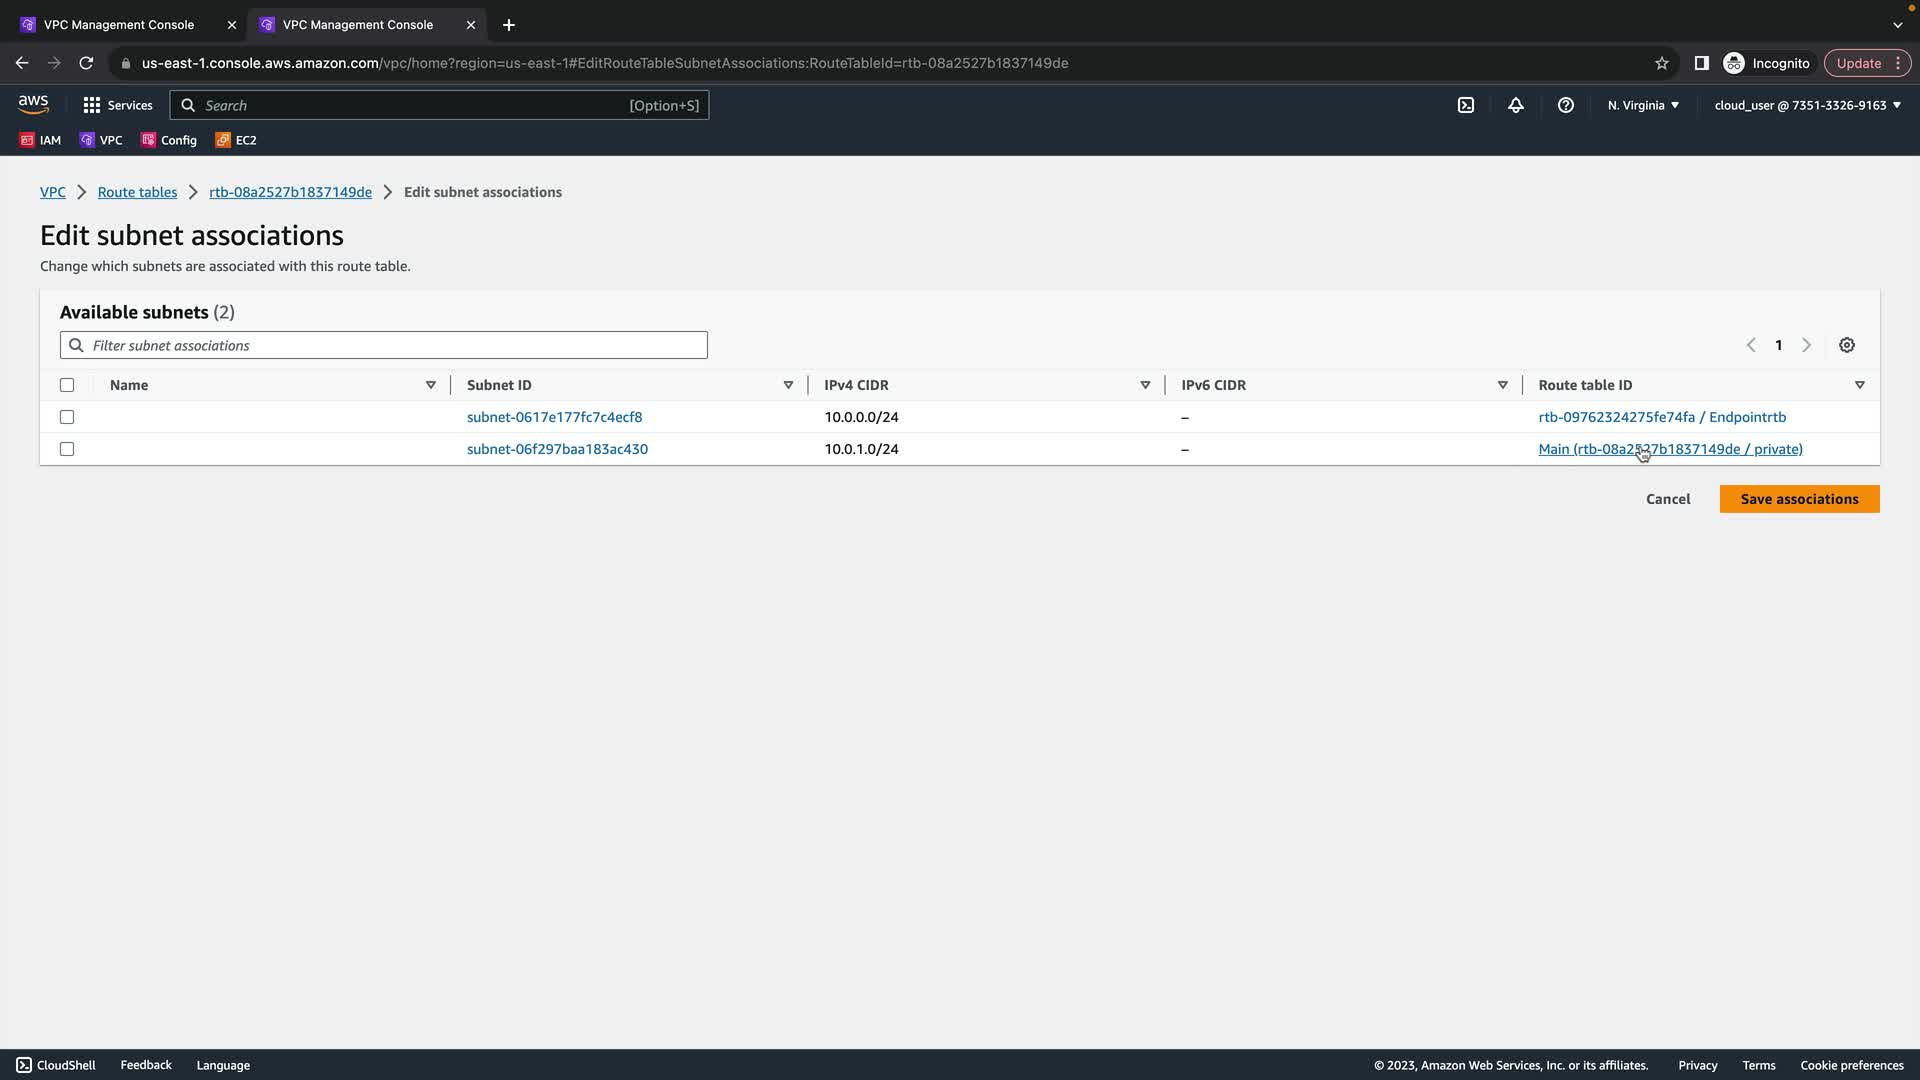Open the notifications bell icon

(1516, 105)
